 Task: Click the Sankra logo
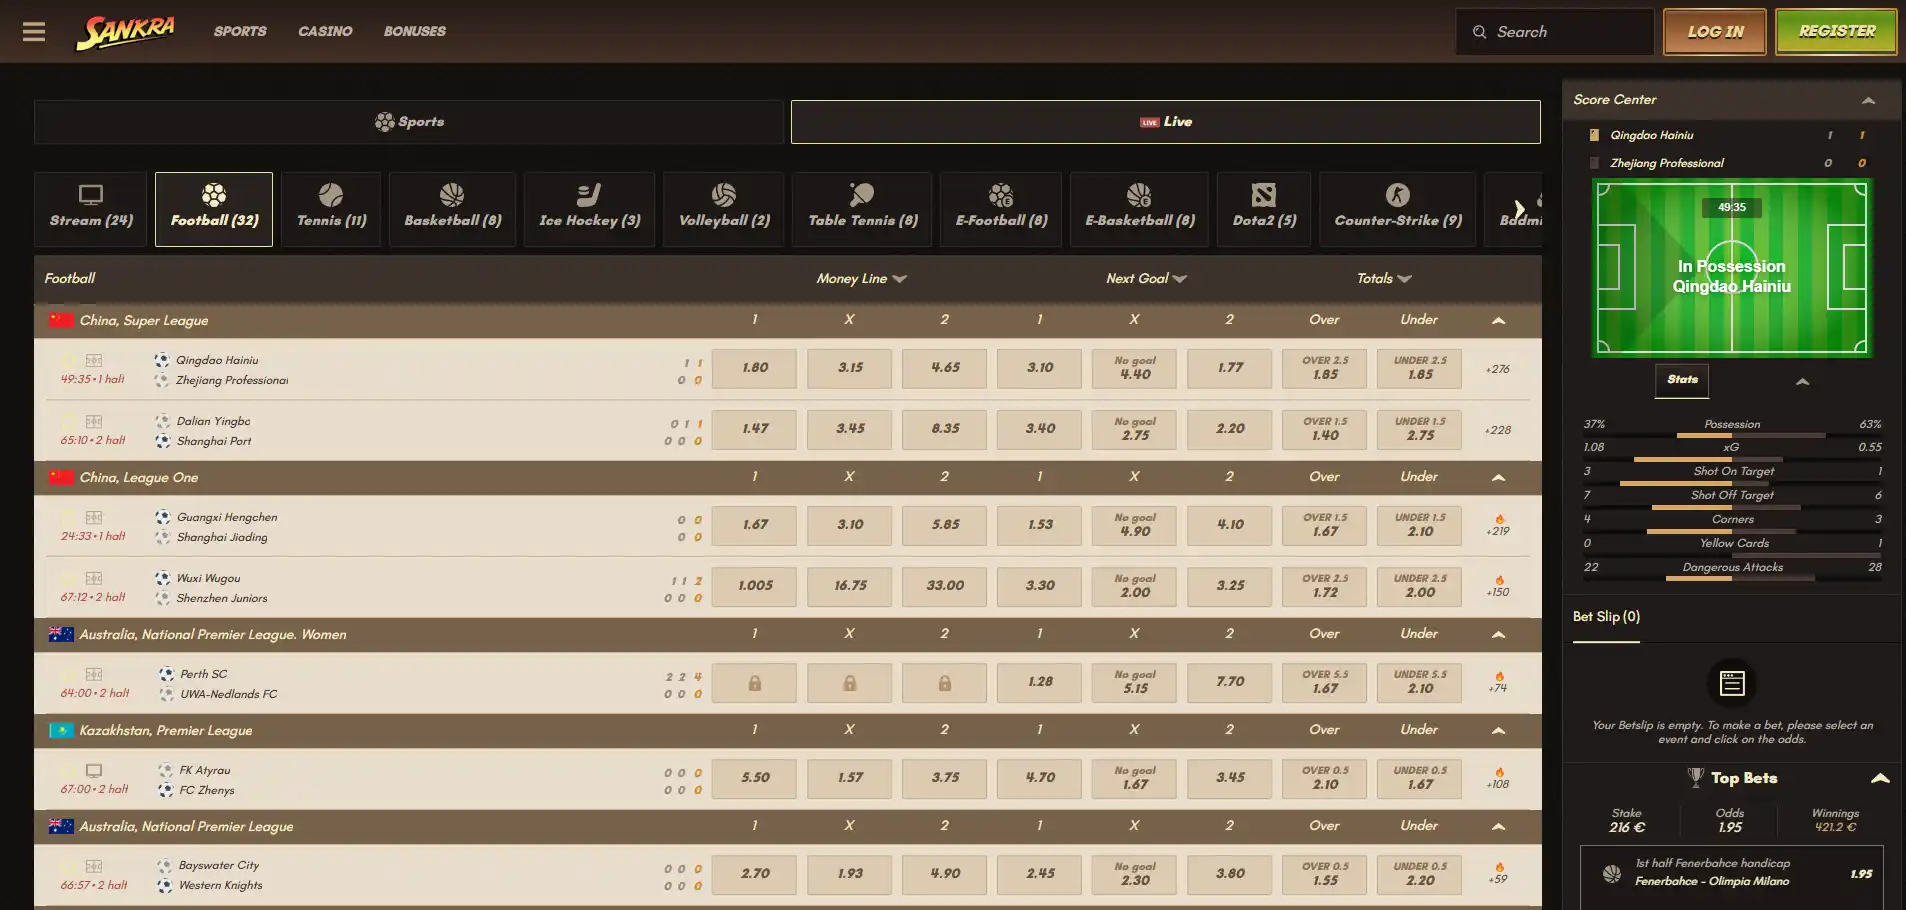pyautogui.click(x=125, y=32)
